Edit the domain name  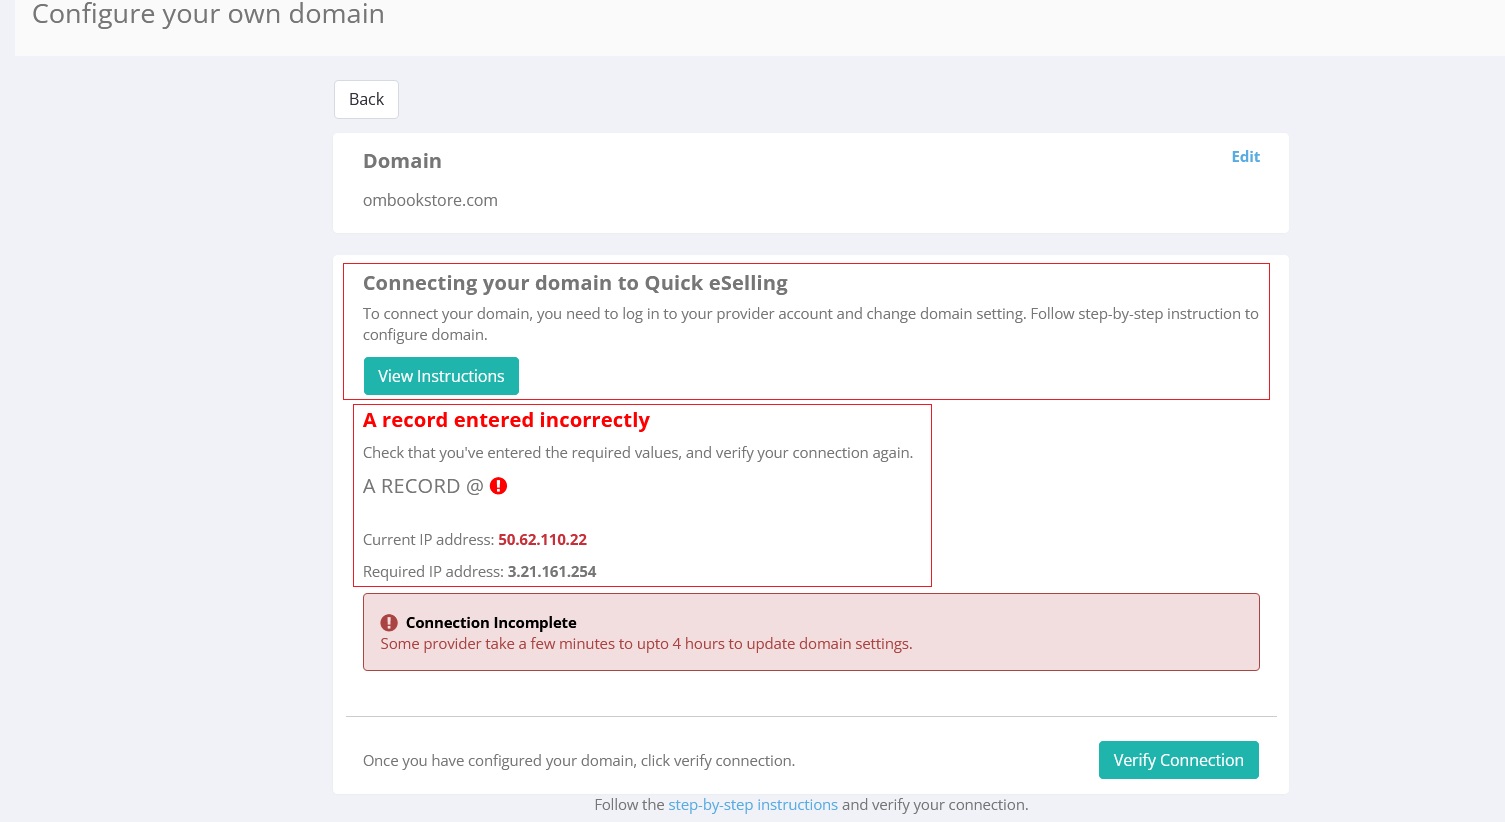click(1245, 156)
